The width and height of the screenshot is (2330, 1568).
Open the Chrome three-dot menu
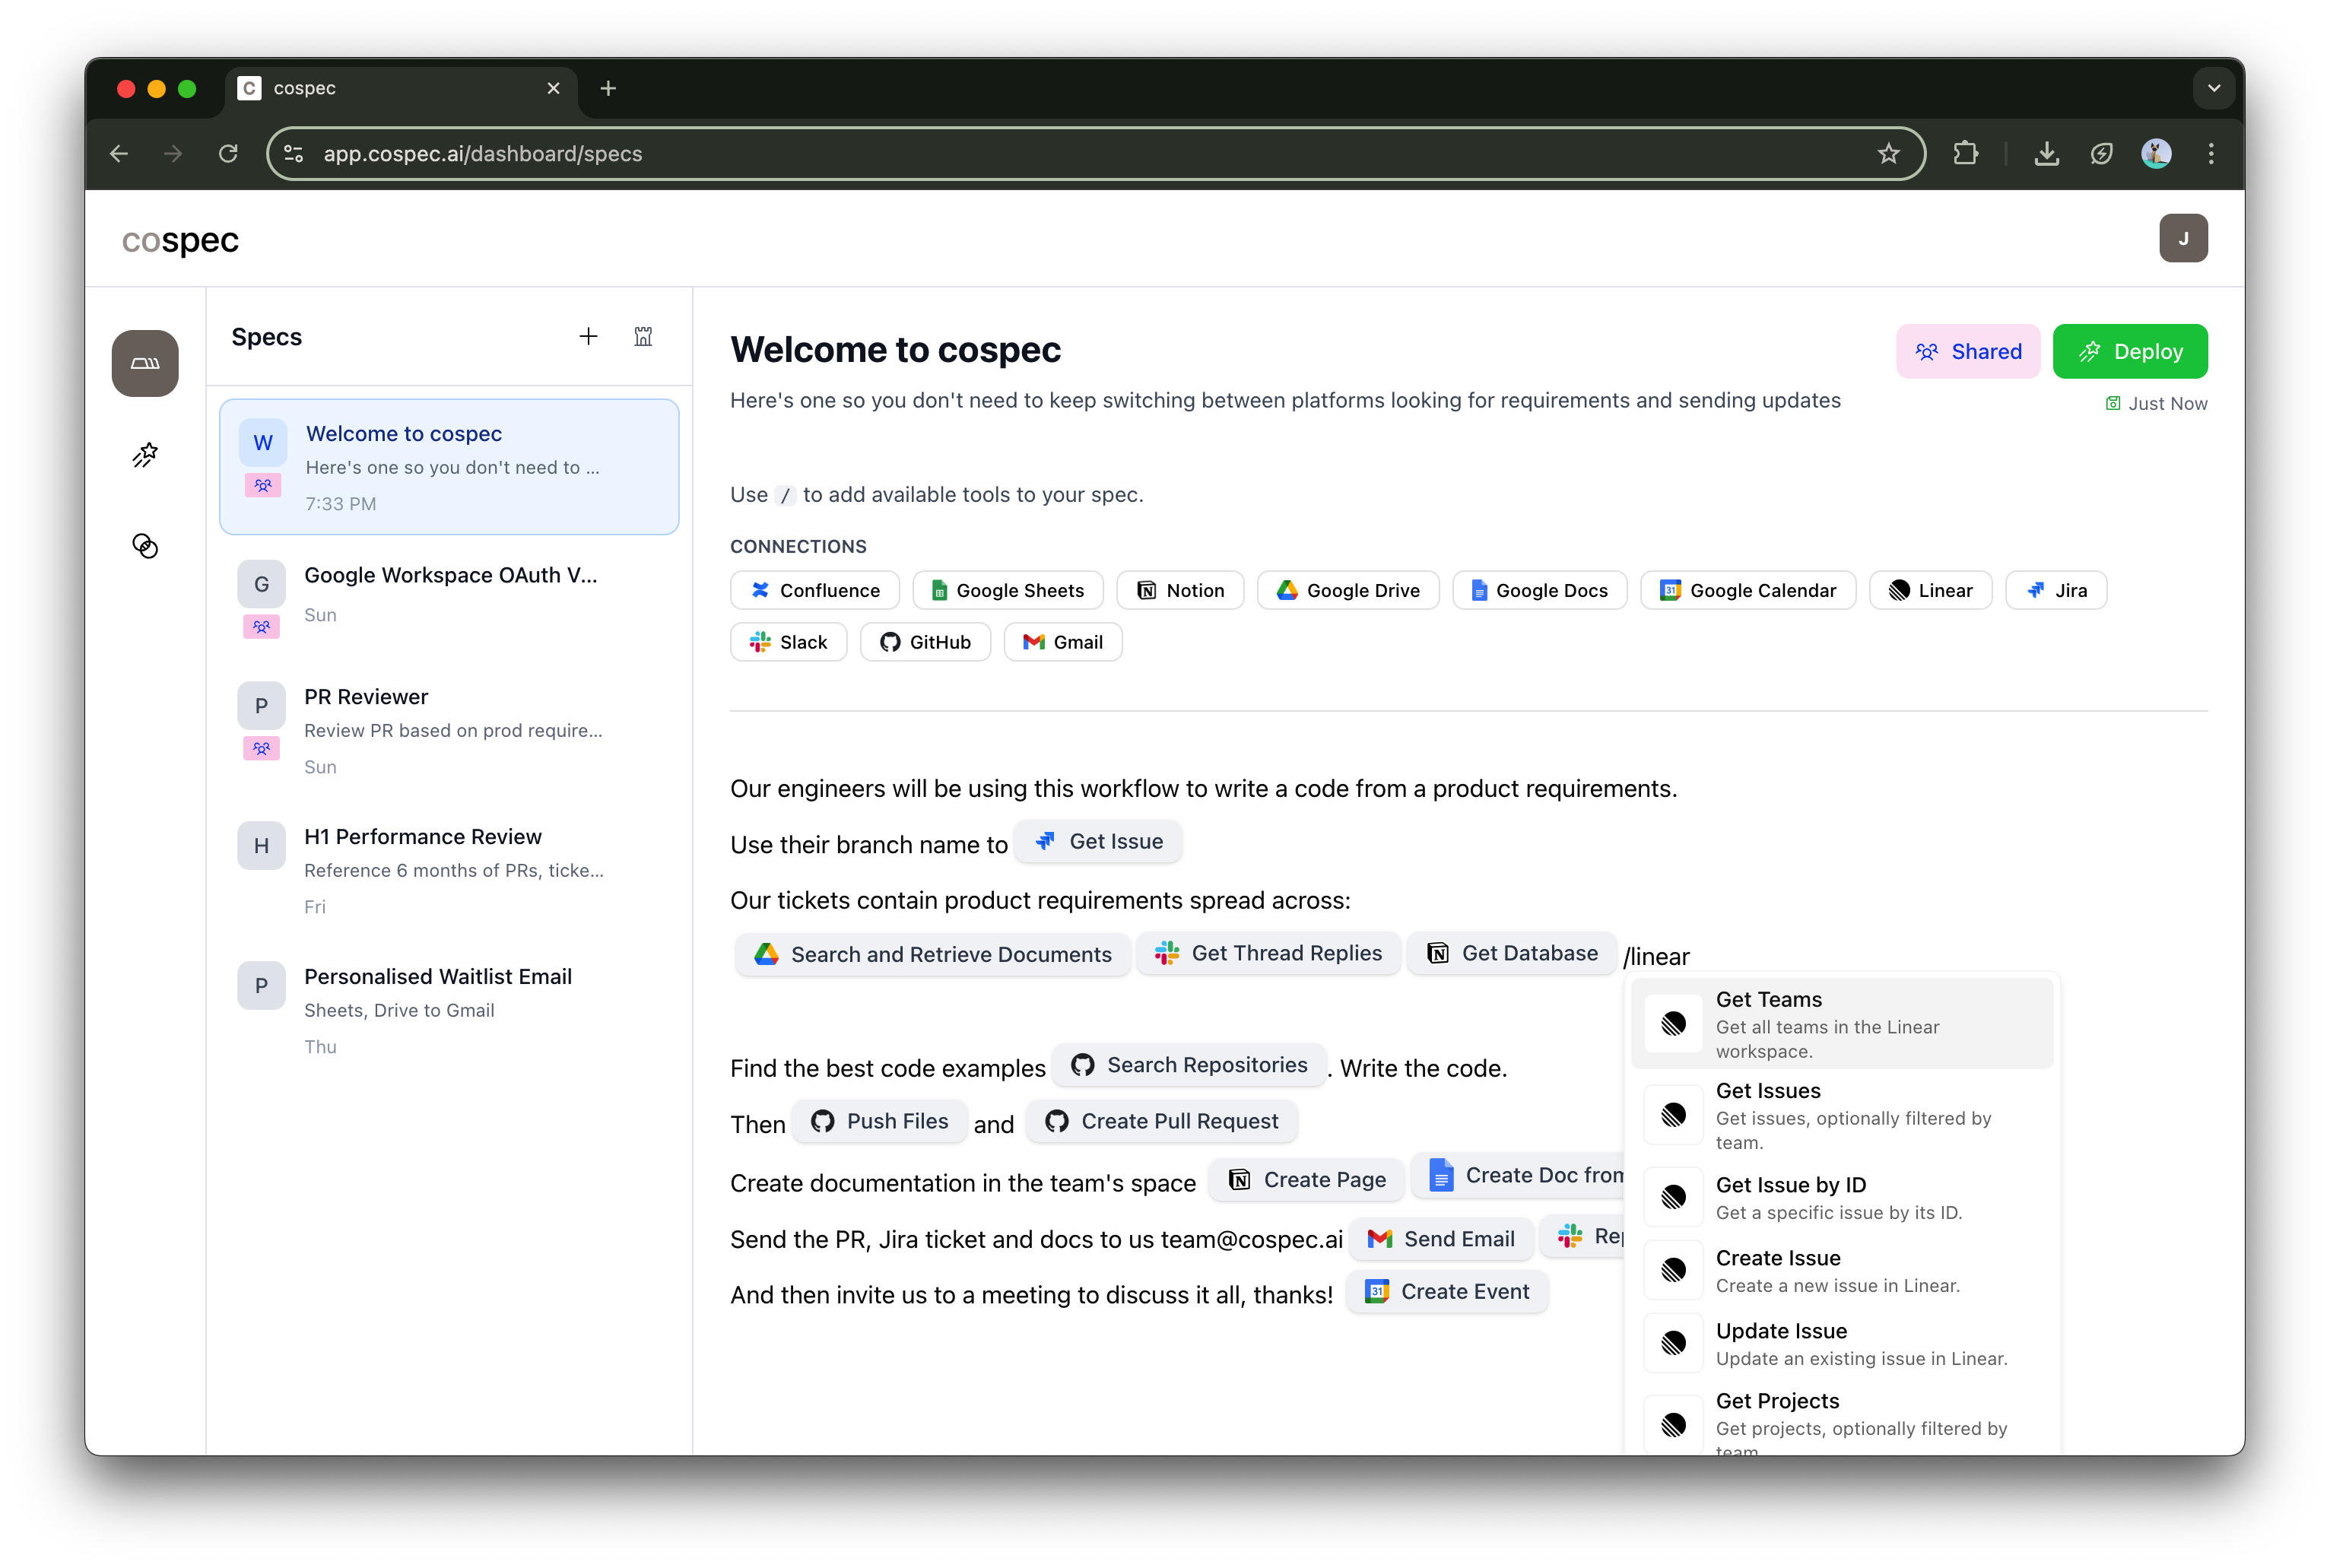pos(2211,154)
